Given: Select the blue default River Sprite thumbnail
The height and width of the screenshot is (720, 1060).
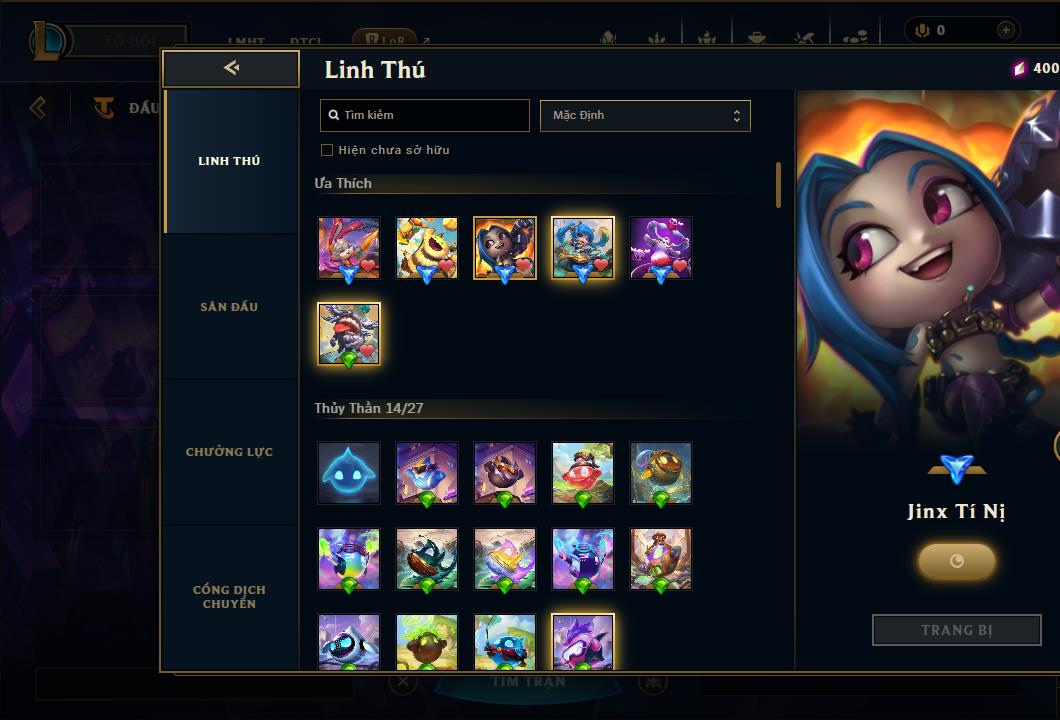Looking at the screenshot, I should [x=349, y=473].
